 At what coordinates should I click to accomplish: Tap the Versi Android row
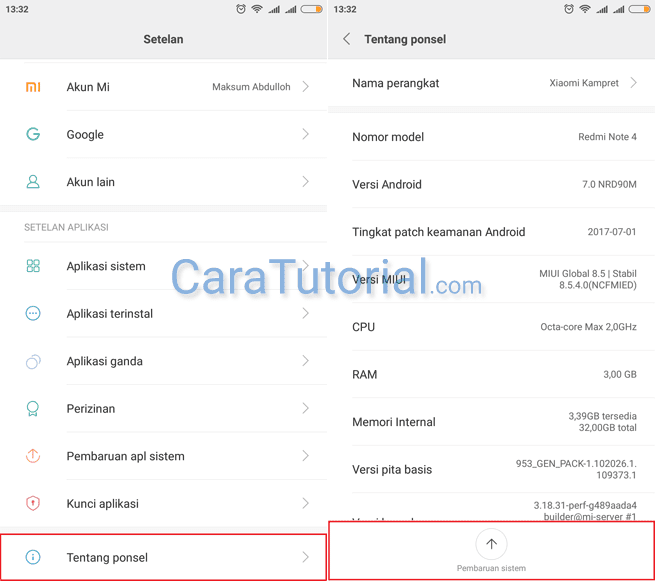[492, 184]
